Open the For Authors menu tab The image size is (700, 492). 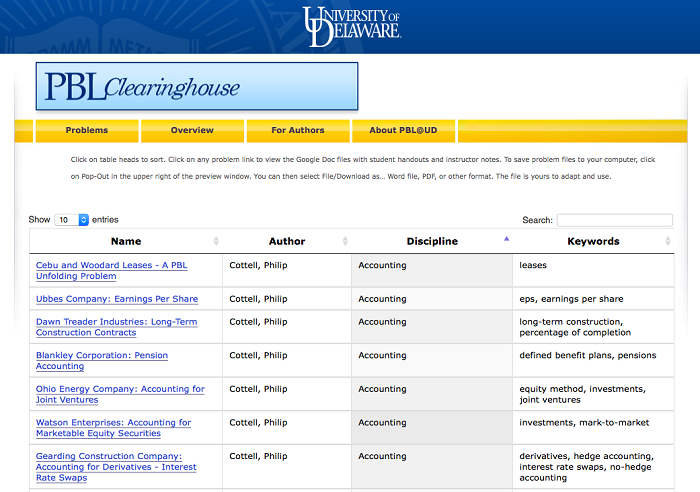pyautogui.click(x=298, y=130)
